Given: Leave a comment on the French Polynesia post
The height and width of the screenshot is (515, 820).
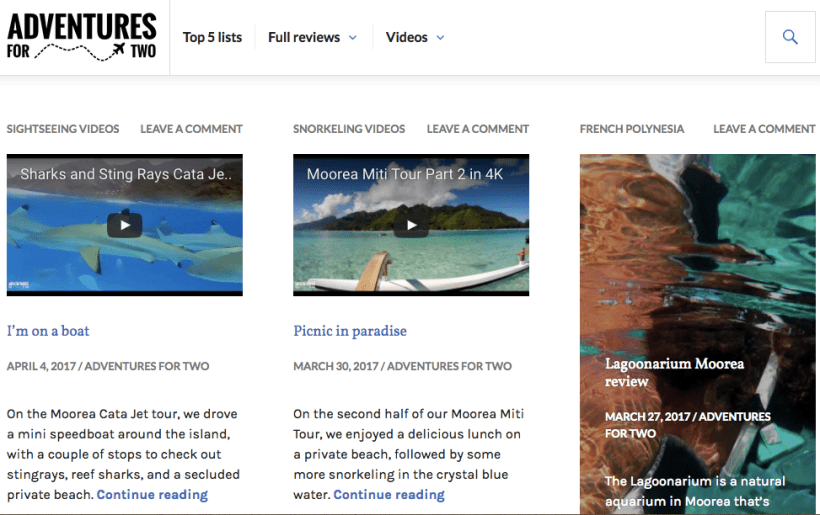Looking at the screenshot, I should (764, 129).
